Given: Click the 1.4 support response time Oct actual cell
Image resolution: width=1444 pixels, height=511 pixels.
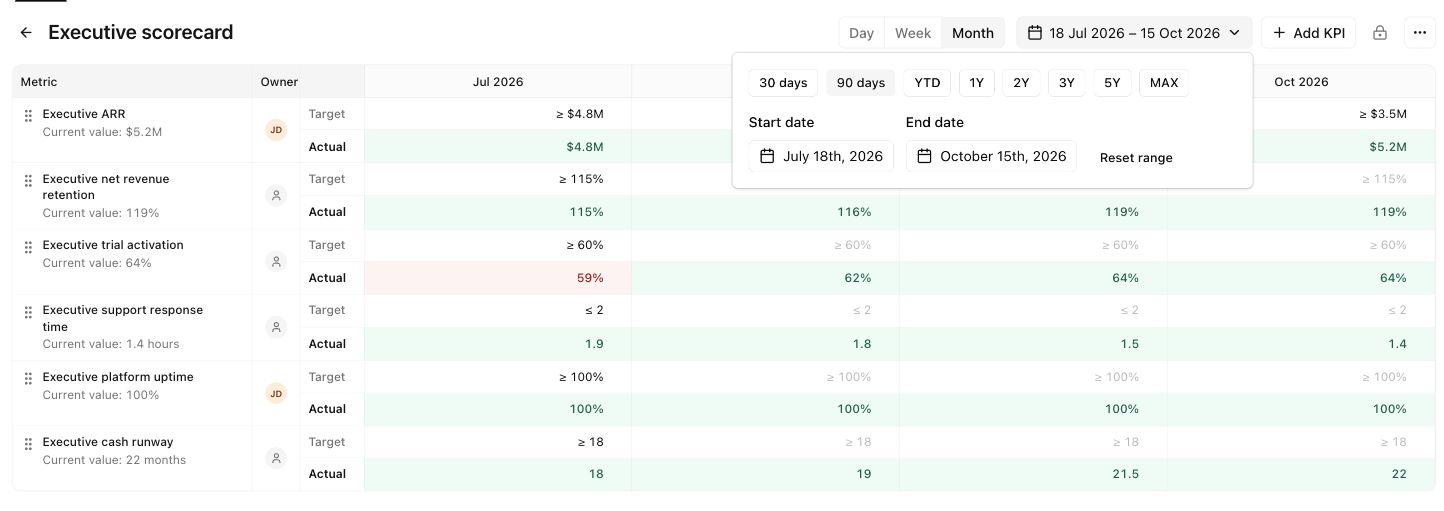Looking at the screenshot, I should point(1301,344).
